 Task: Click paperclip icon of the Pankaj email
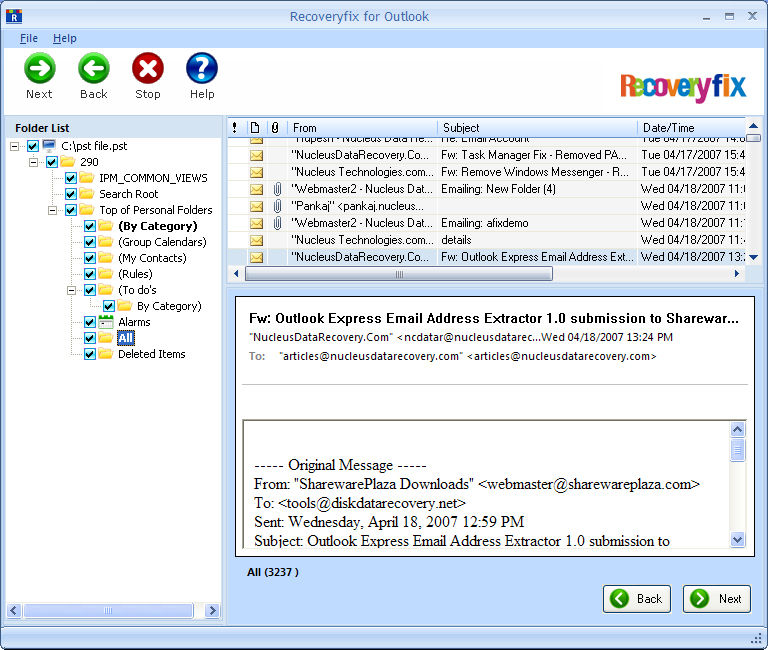click(277, 206)
